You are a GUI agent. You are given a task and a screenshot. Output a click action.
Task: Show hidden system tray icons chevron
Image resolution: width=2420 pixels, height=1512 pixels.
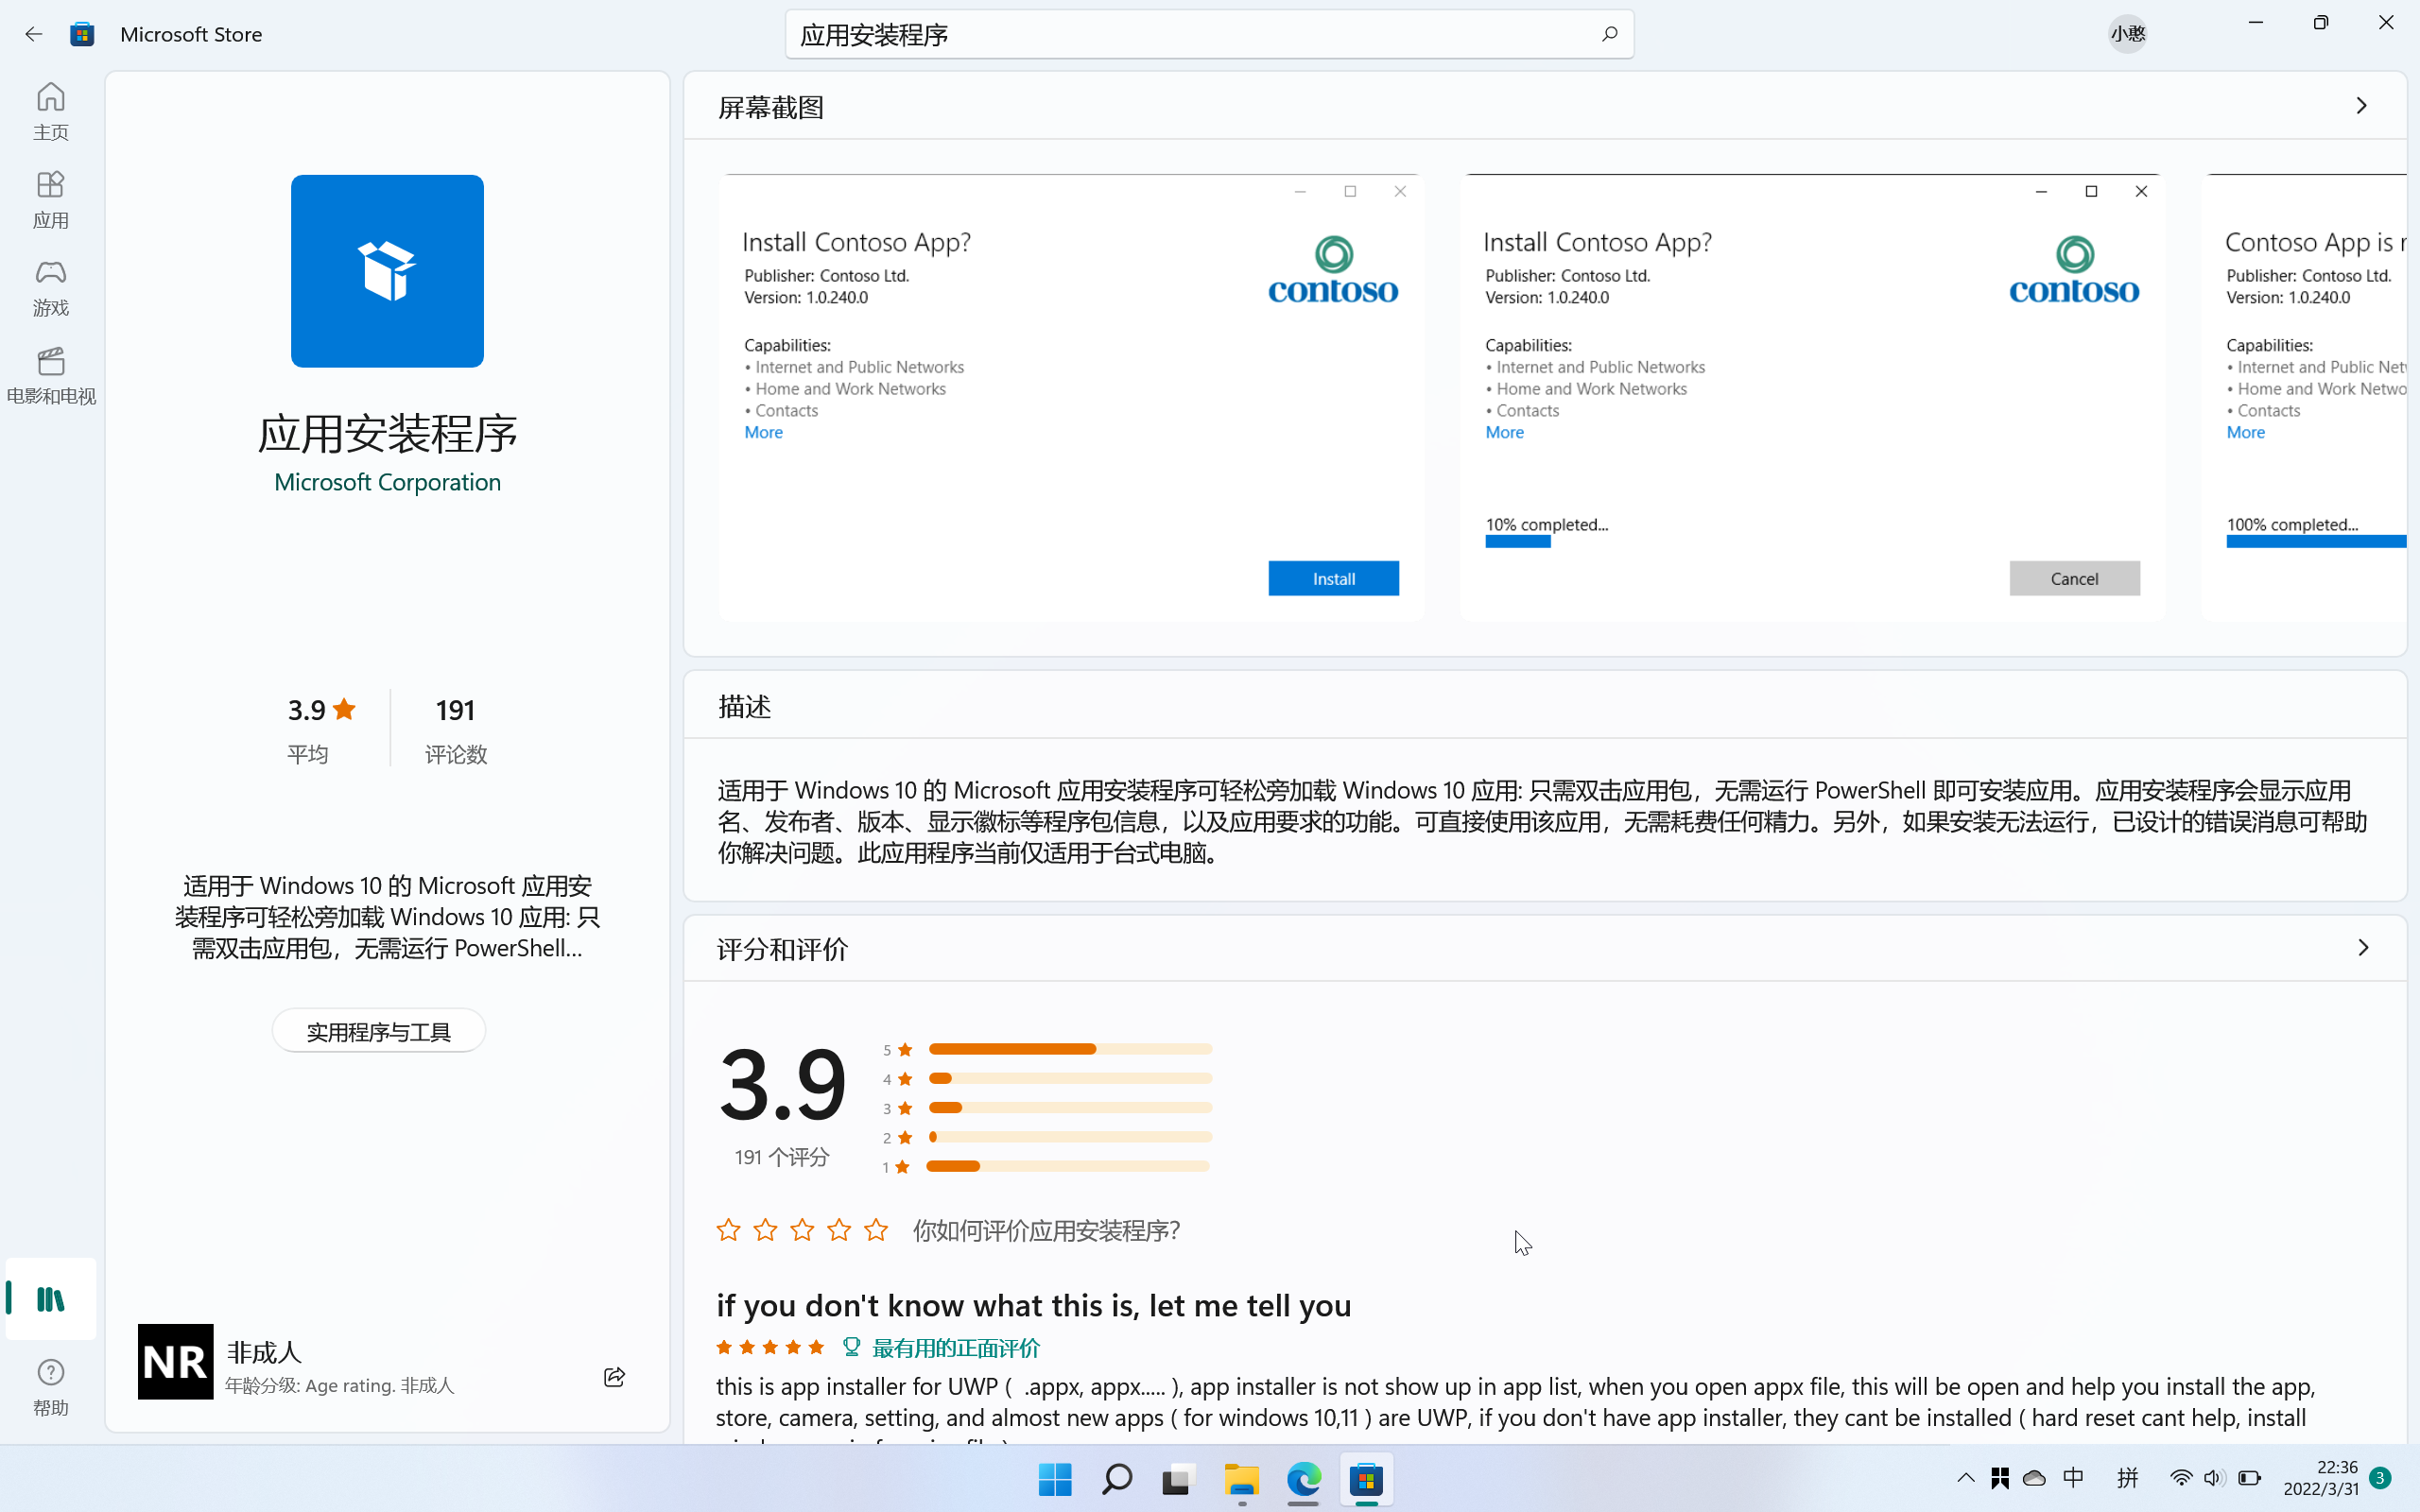(x=1965, y=1478)
